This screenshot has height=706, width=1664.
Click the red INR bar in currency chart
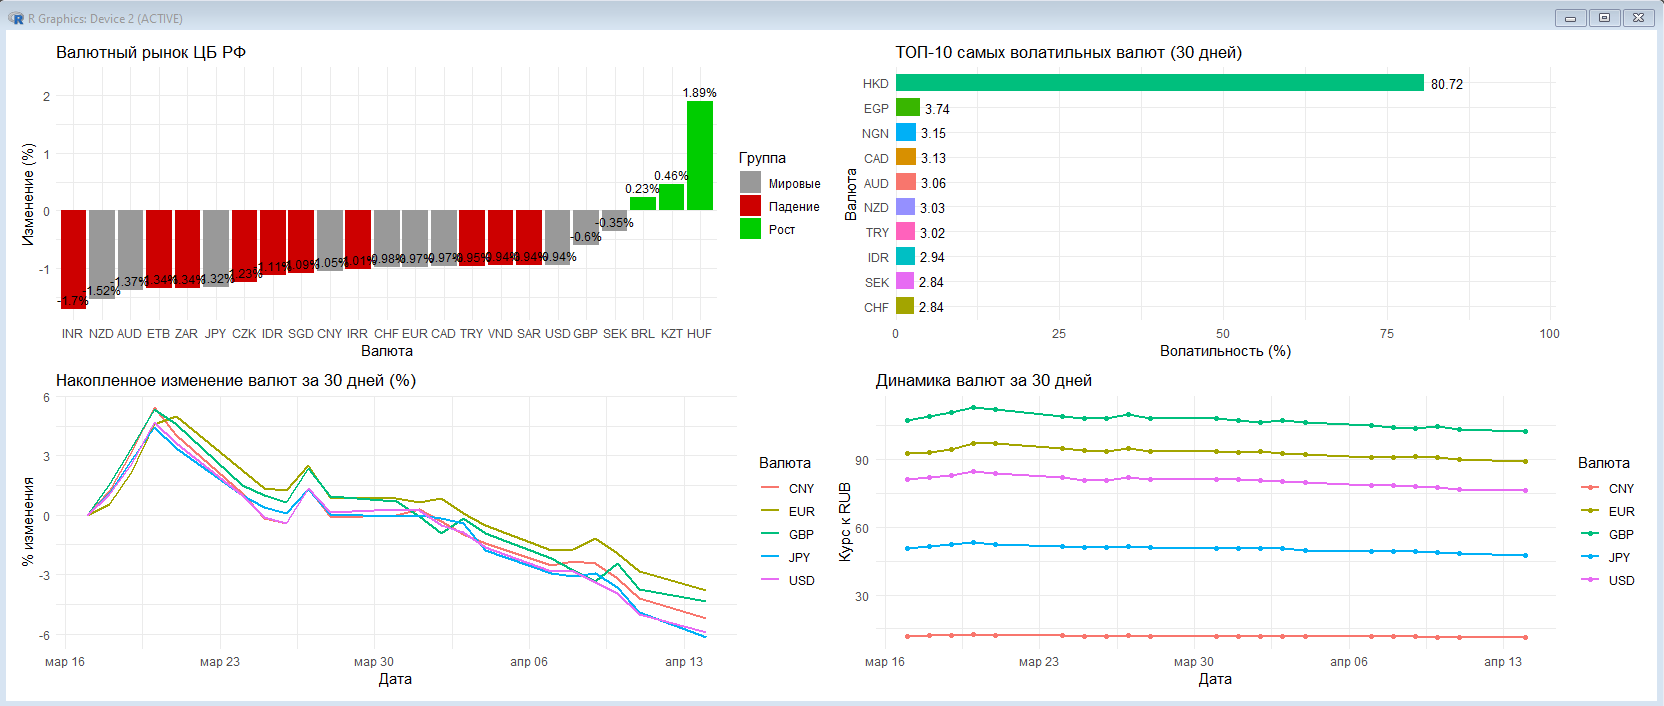coord(73,258)
